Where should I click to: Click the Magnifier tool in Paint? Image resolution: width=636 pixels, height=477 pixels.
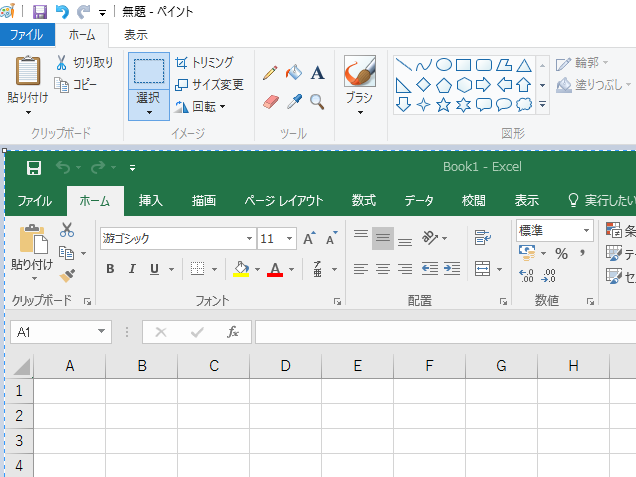point(317,101)
